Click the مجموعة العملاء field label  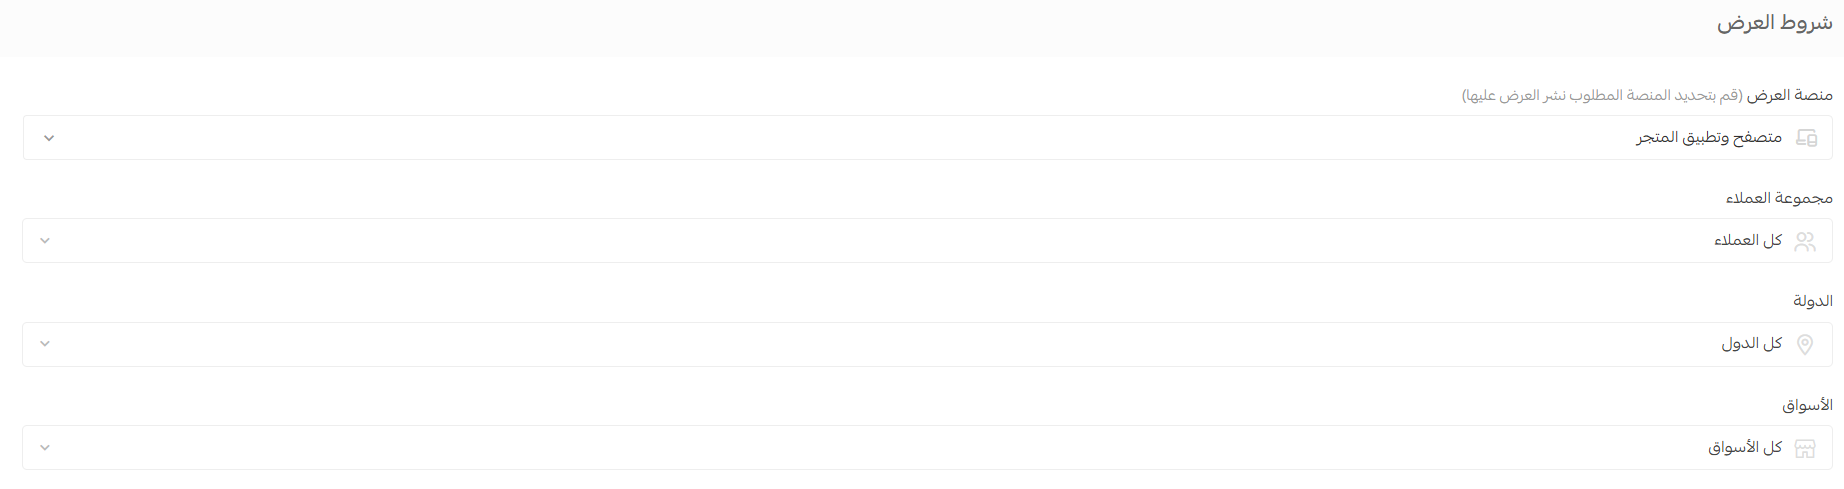point(1779,198)
